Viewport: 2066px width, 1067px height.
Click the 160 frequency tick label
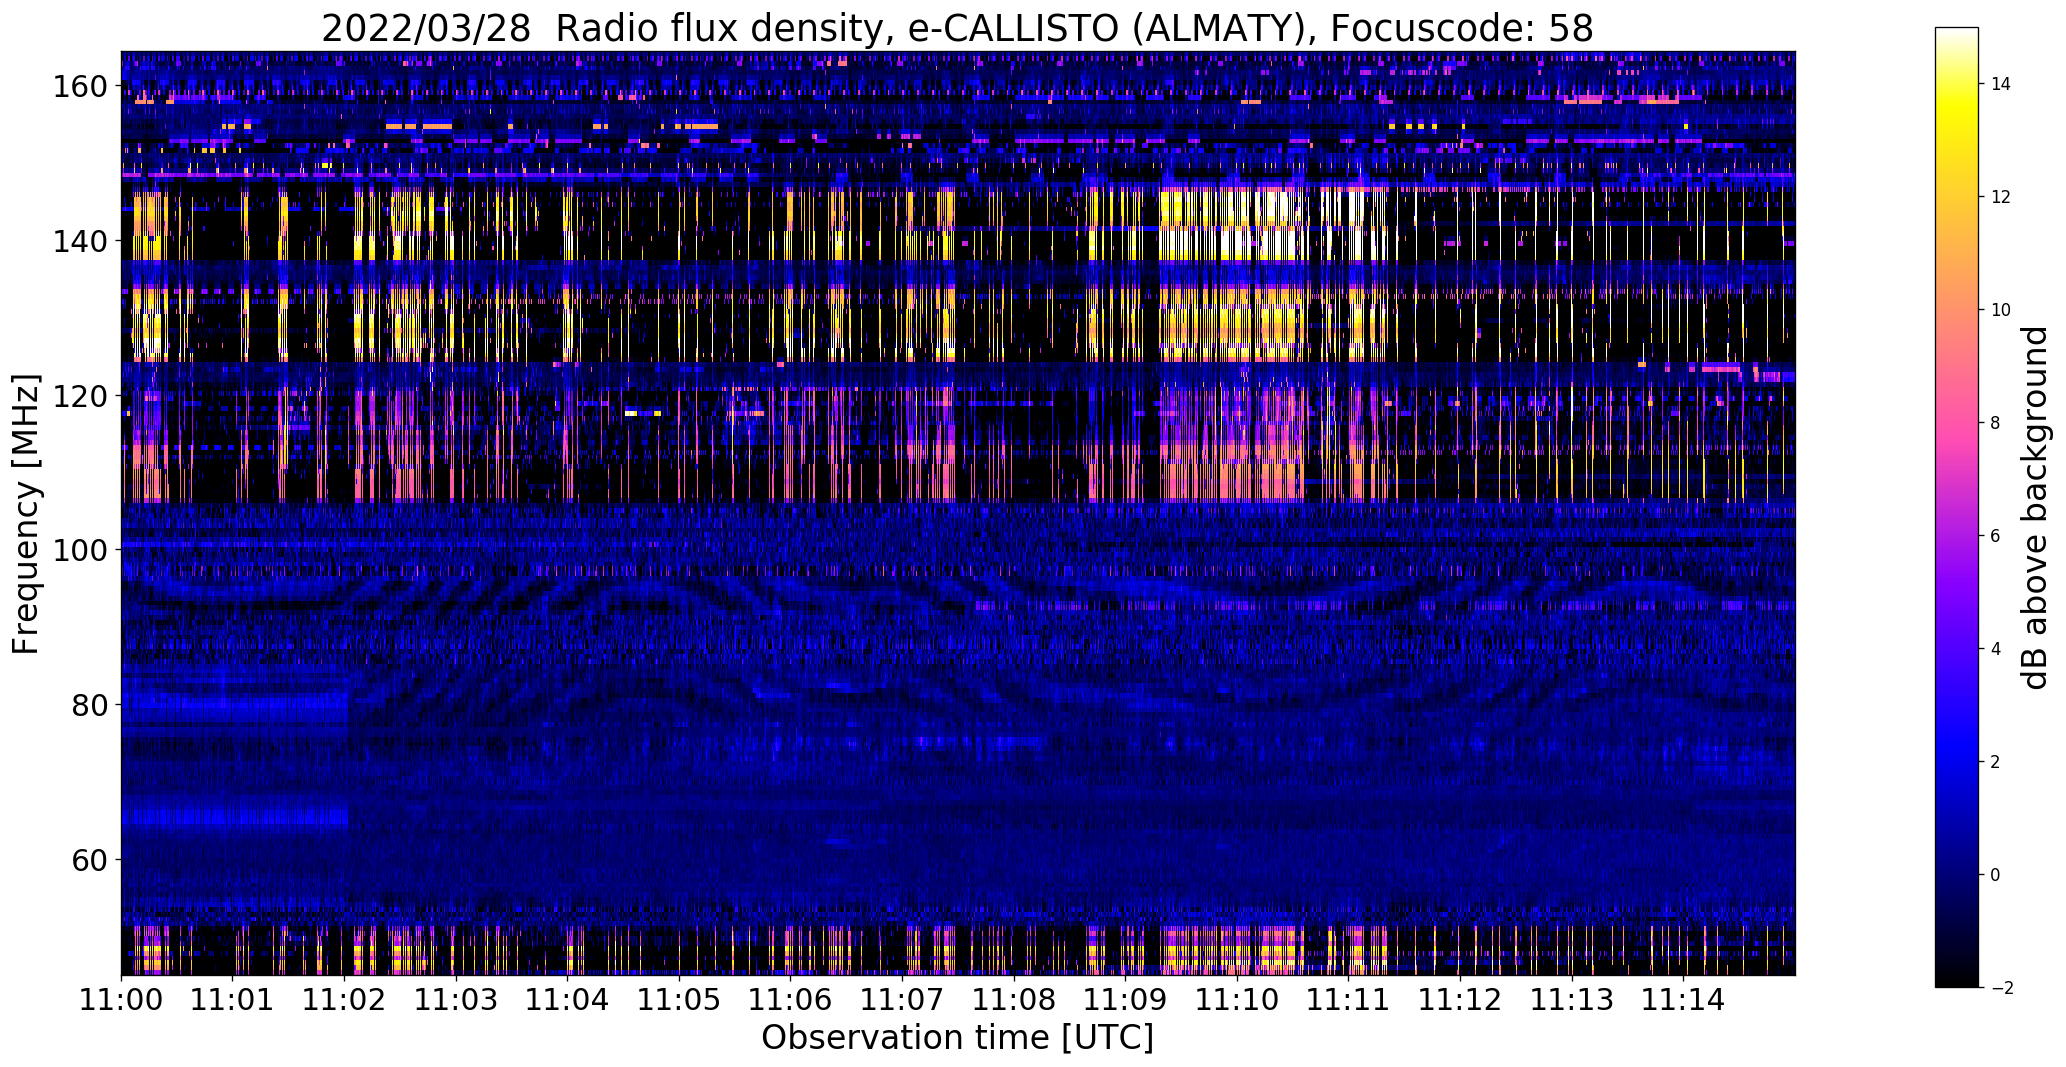[x=79, y=87]
